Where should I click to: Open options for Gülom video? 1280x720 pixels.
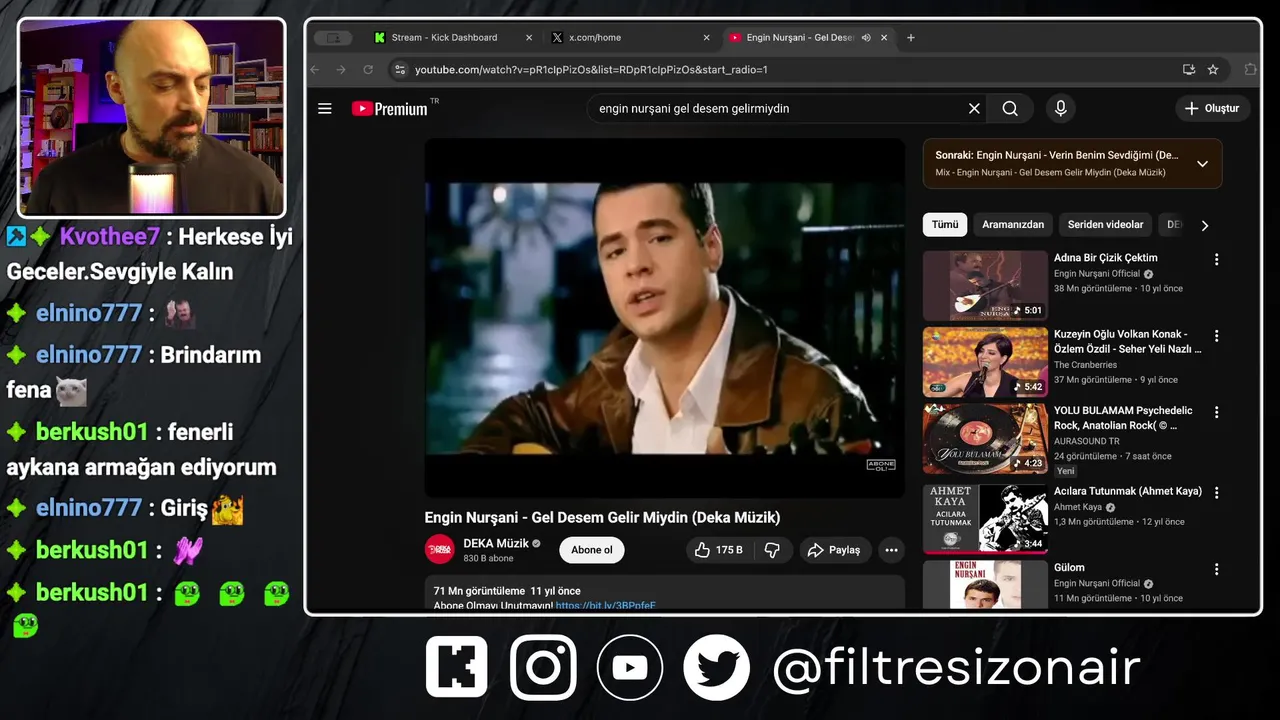coord(1216,569)
